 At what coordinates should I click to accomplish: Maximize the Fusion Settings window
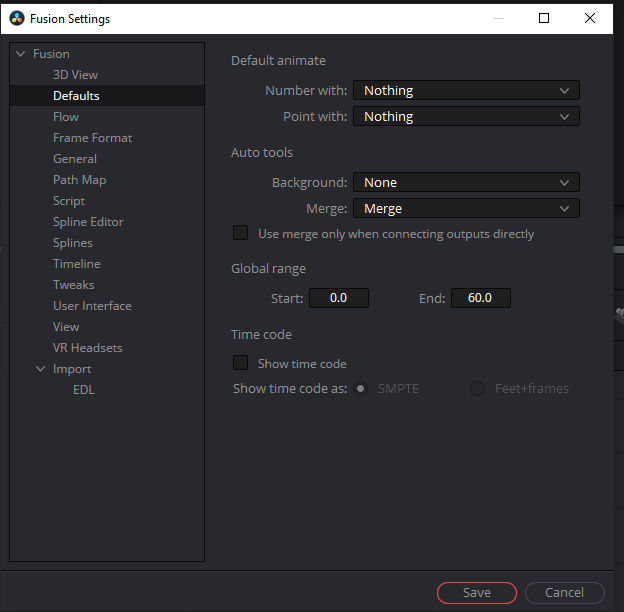544,18
